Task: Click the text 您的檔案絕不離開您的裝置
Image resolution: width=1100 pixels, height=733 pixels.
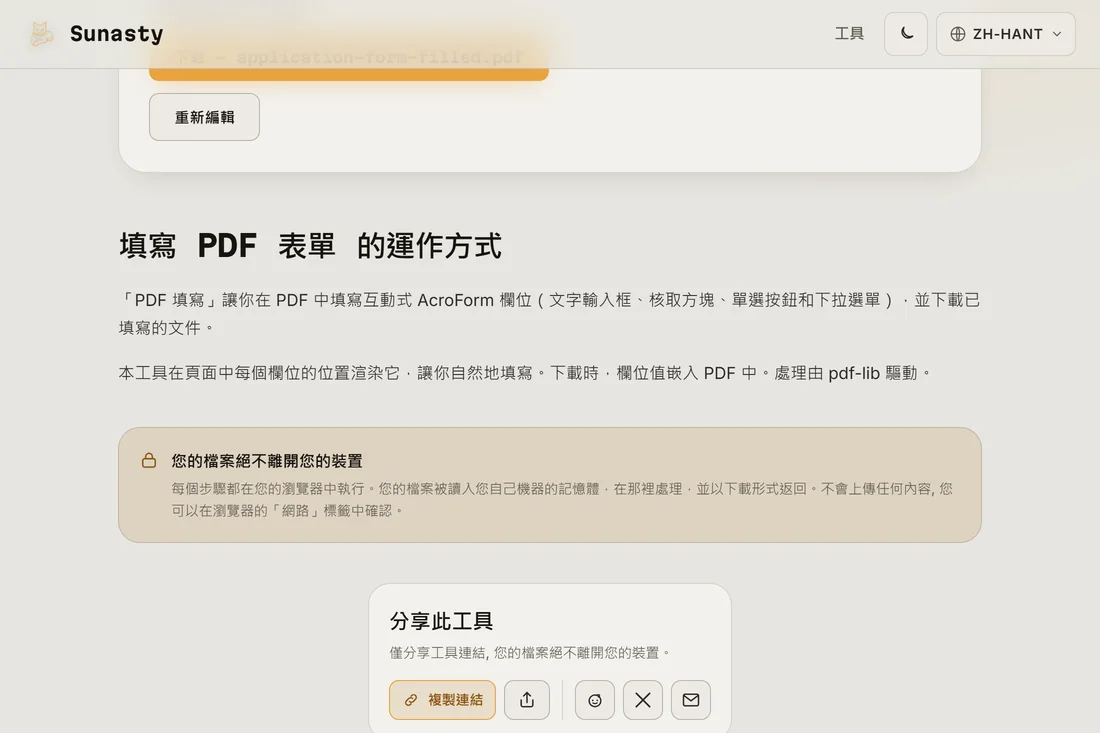Action: pyautogui.click(x=267, y=461)
